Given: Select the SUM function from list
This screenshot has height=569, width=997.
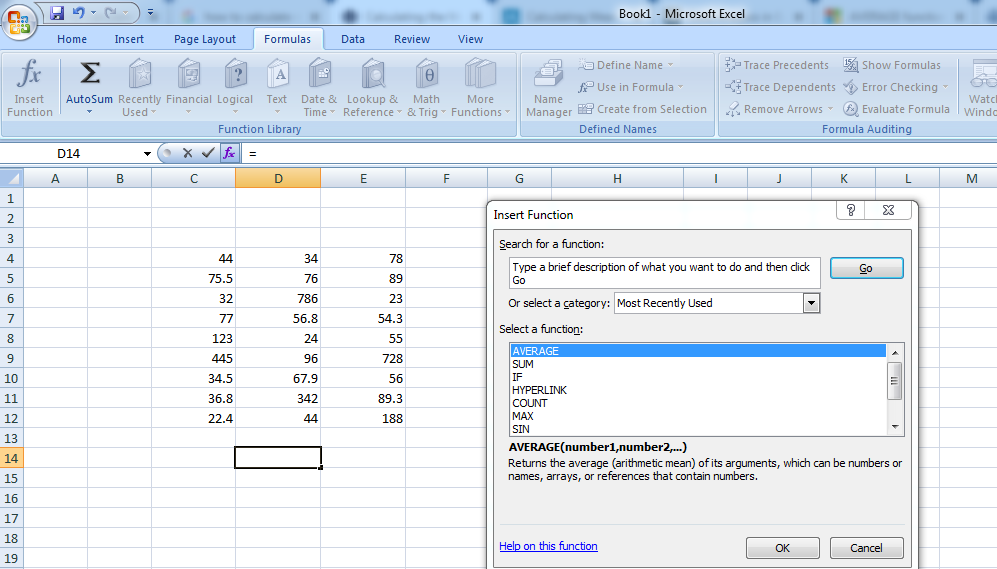Looking at the screenshot, I should pos(523,364).
